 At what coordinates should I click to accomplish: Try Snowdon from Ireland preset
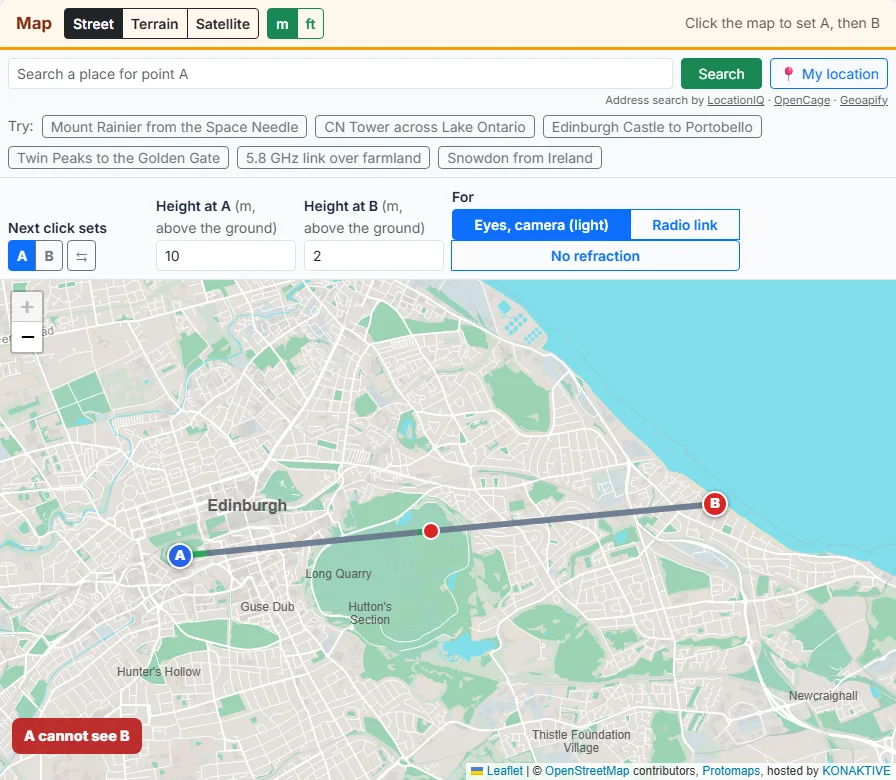click(519, 158)
